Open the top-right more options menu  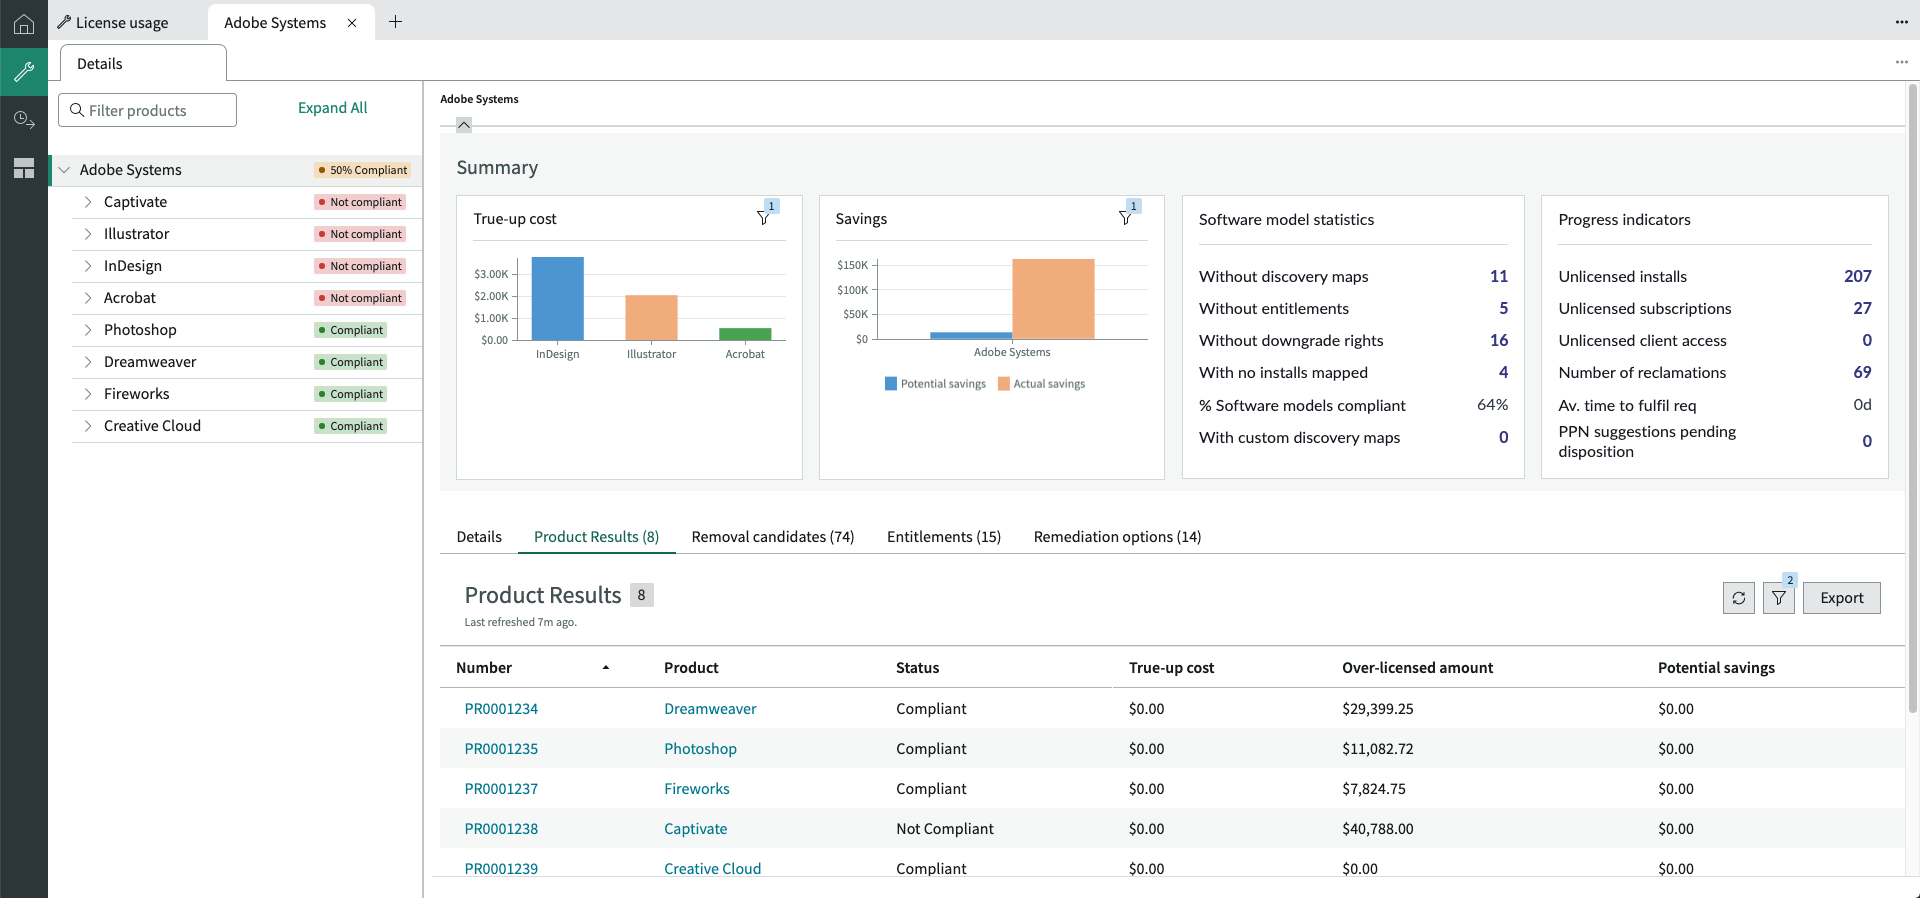(x=1901, y=22)
